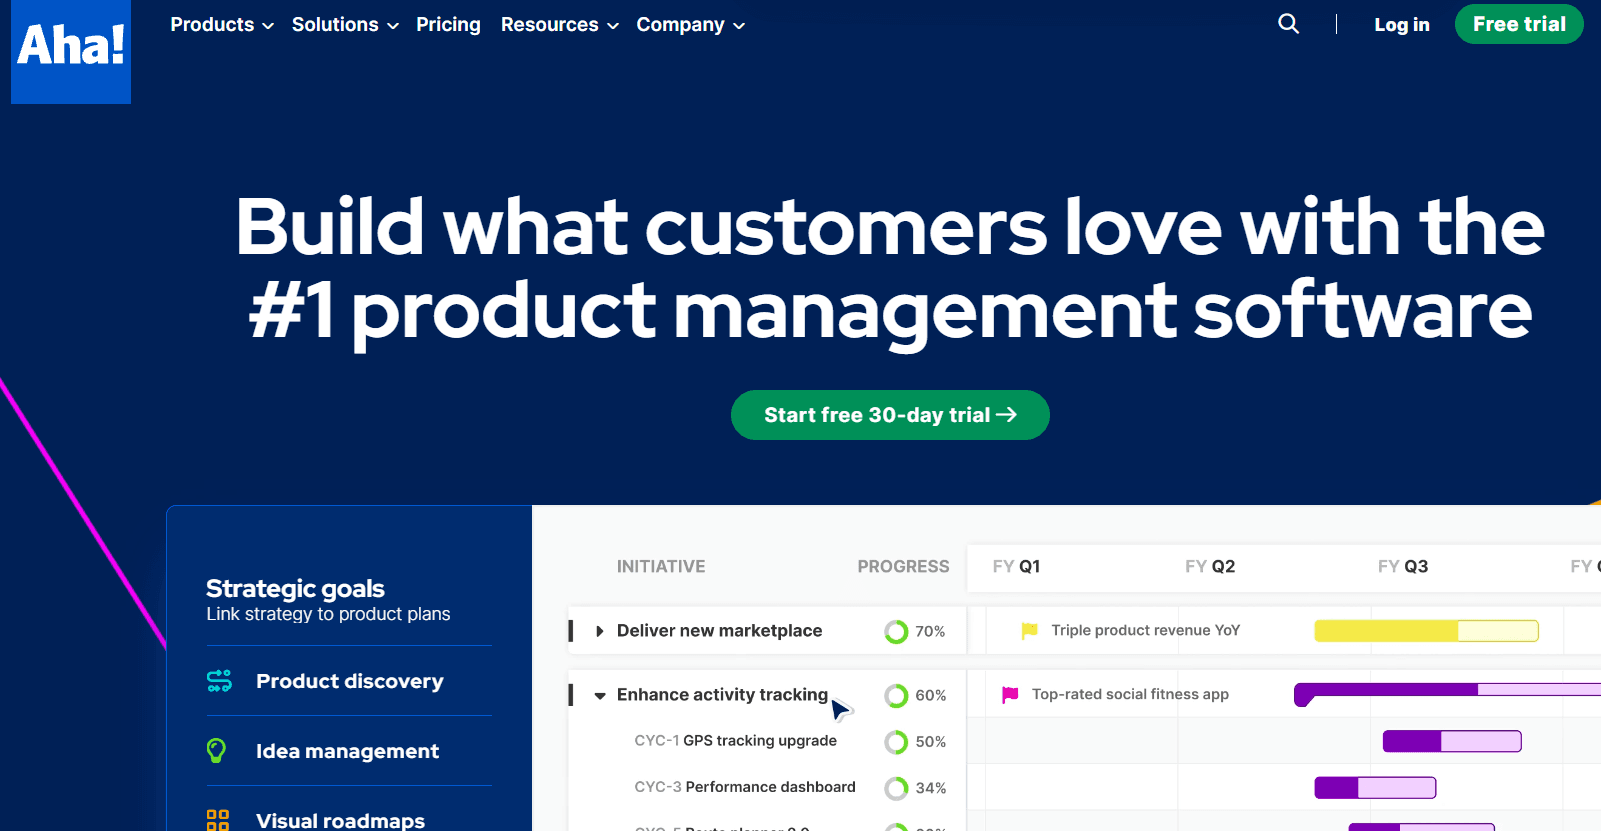1601x831 pixels.
Task: Click the yellow Triple product revenue timeline bar
Action: tap(1426, 631)
